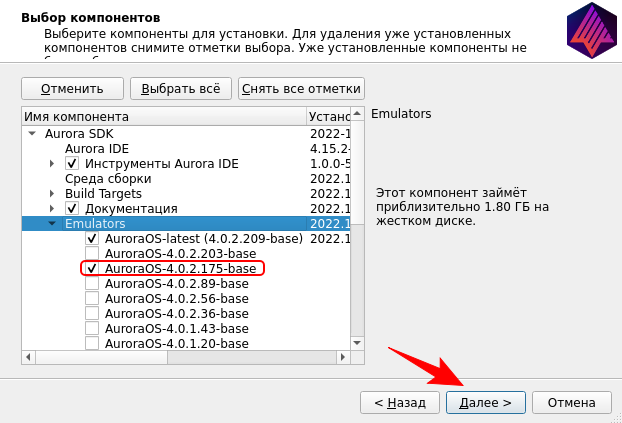Expand the Документация tree node
622x423 pixels.
click(52, 208)
